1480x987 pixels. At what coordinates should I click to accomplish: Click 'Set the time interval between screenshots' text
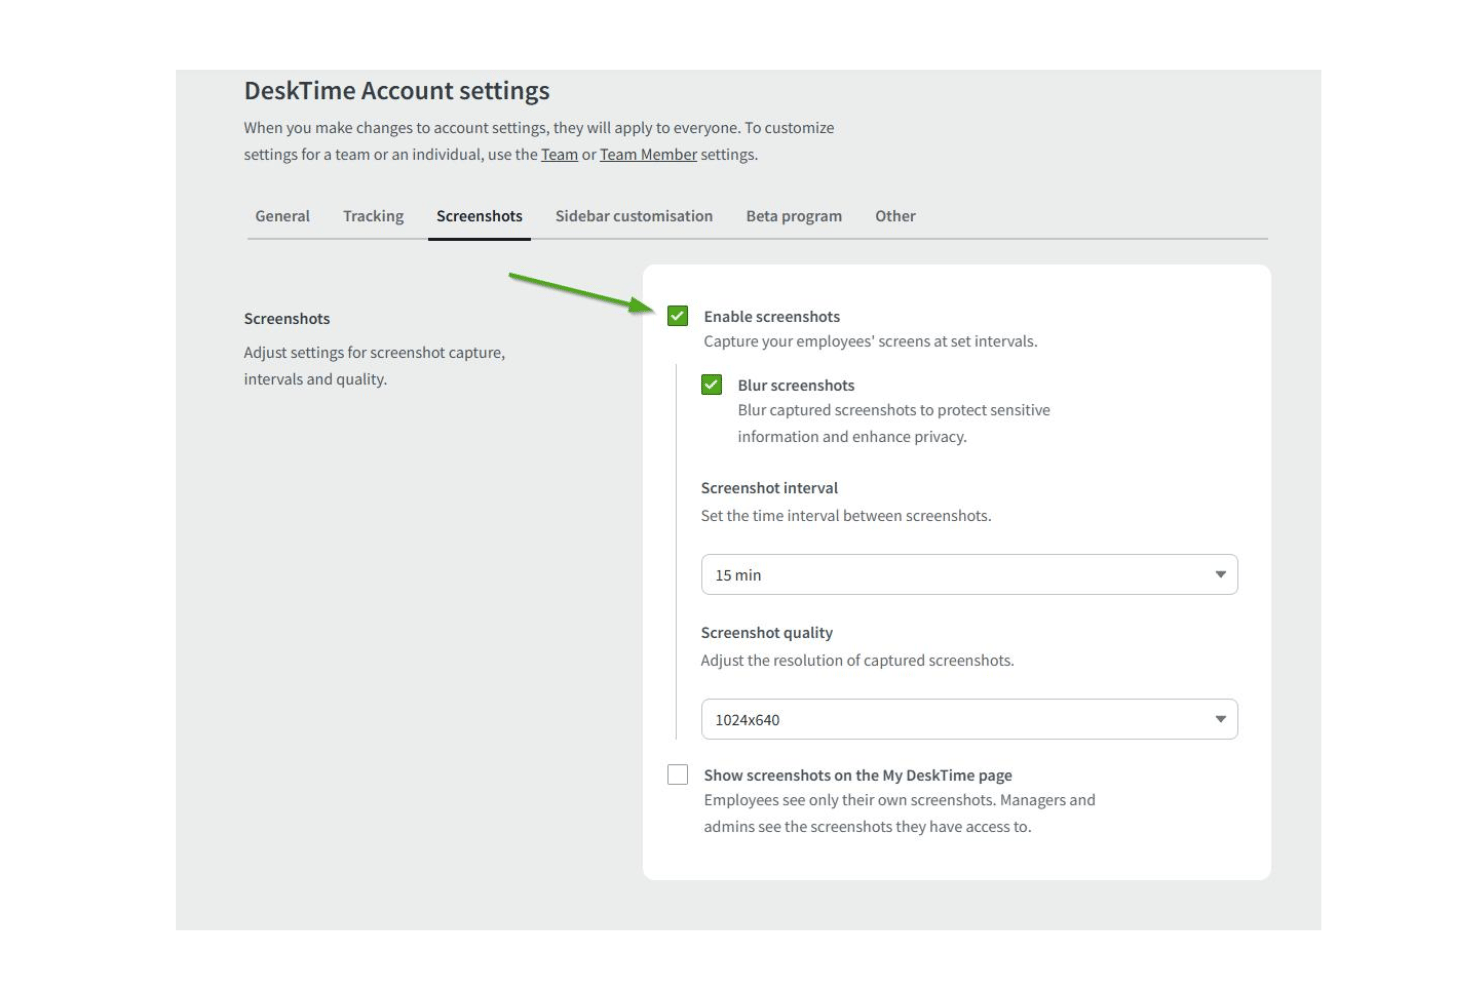pos(846,516)
